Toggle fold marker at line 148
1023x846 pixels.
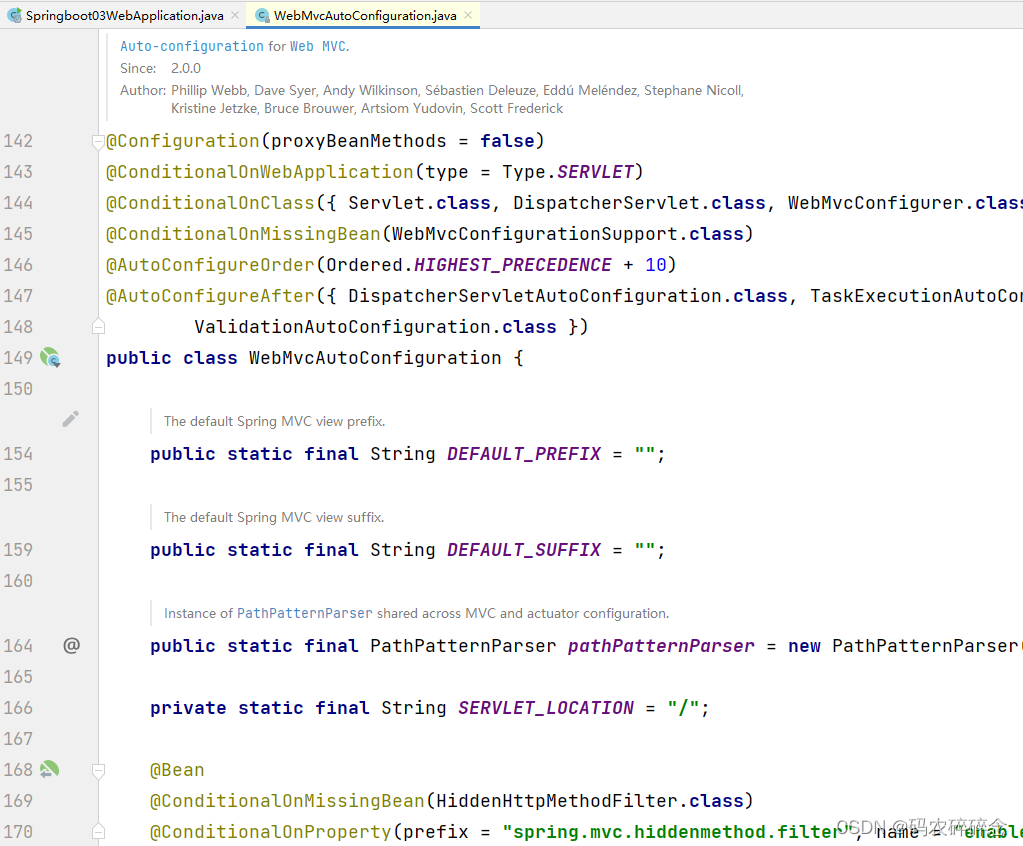(98, 327)
